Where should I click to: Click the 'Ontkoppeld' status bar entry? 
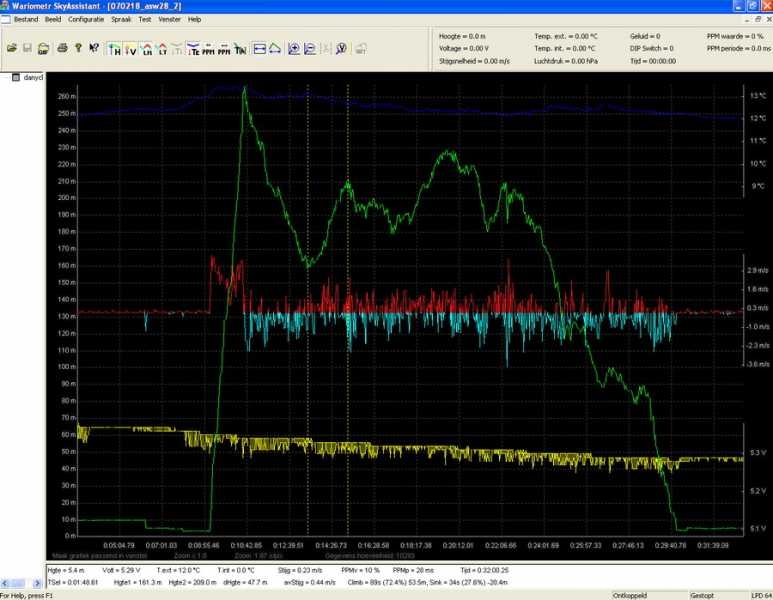[630, 596]
